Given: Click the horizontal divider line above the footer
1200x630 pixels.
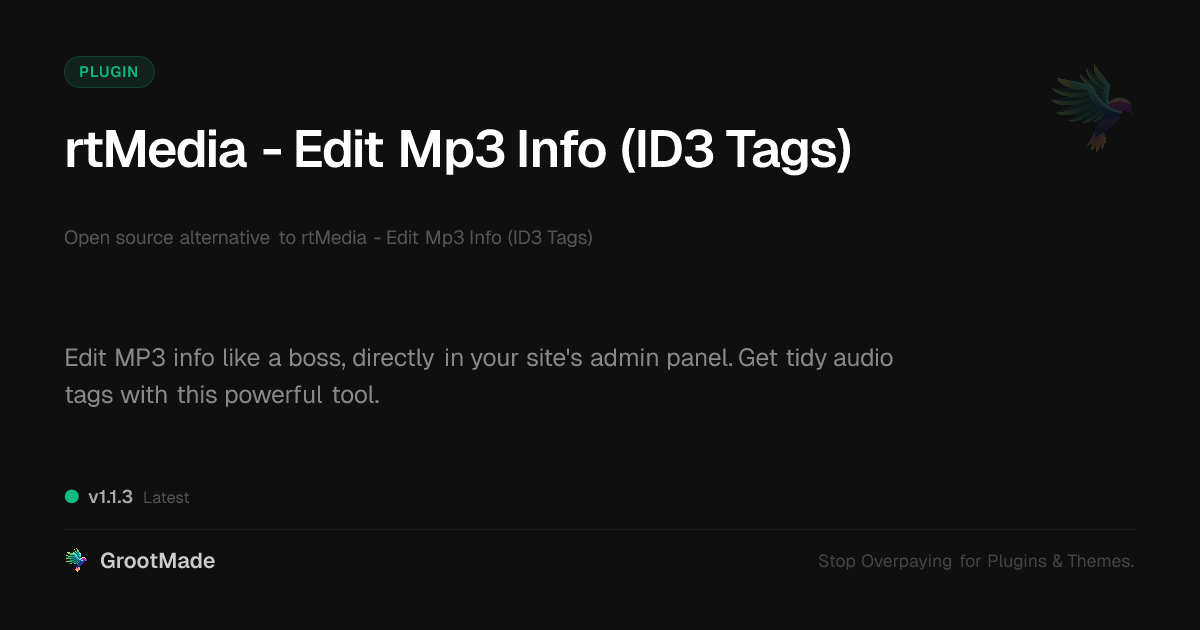Looking at the screenshot, I should 600,529.
